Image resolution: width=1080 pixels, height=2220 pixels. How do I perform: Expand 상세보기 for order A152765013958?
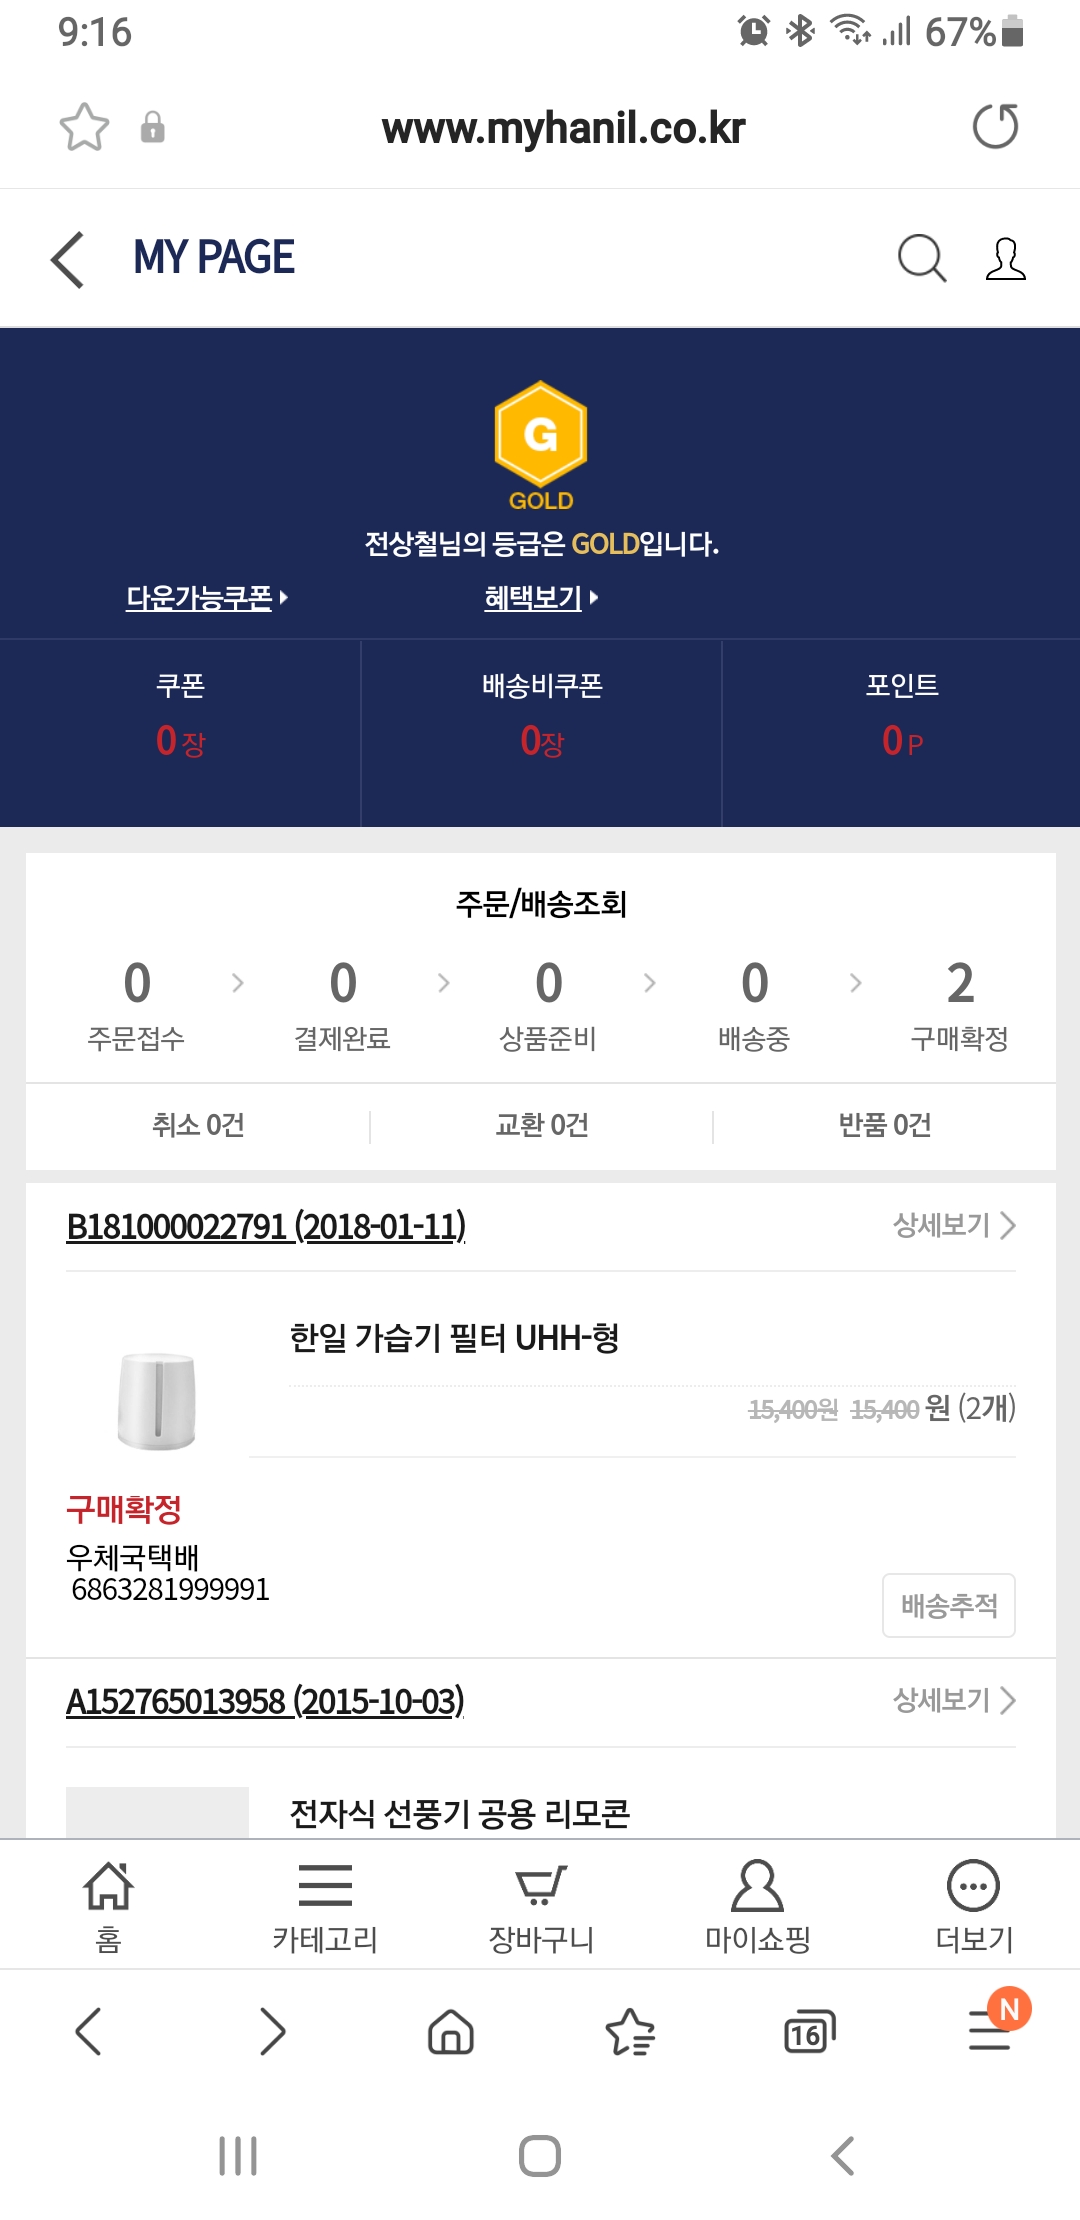click(x=954, y=1700)
